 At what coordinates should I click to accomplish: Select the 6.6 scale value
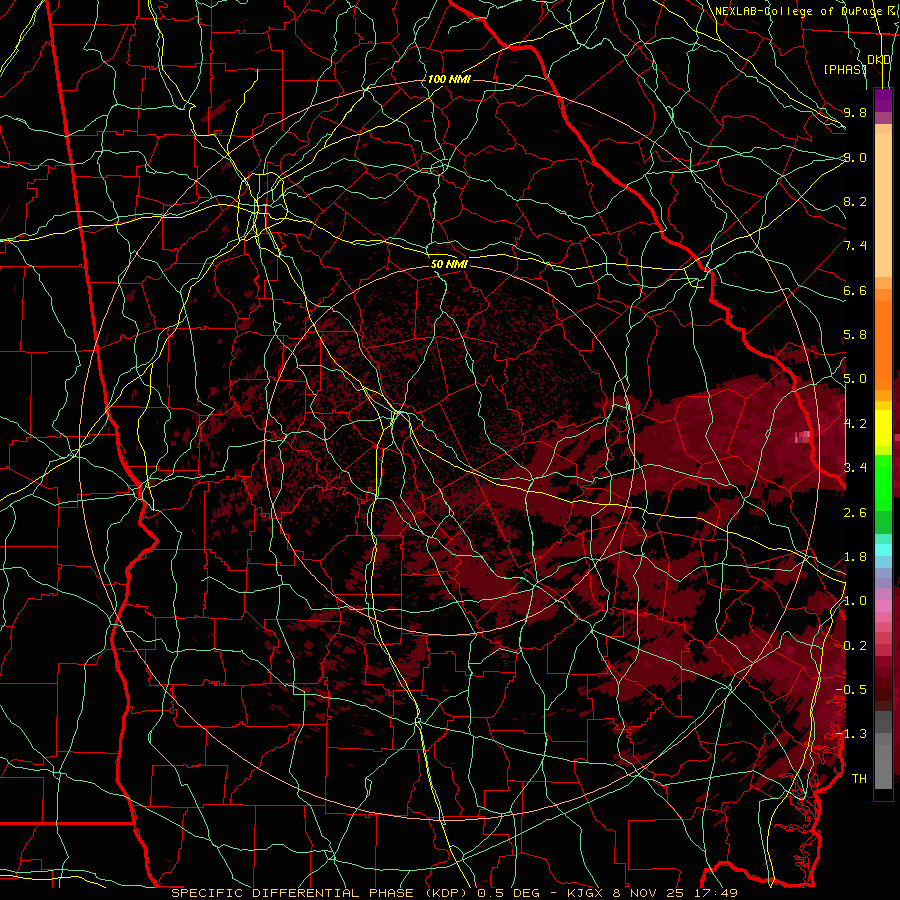[855, 290]
